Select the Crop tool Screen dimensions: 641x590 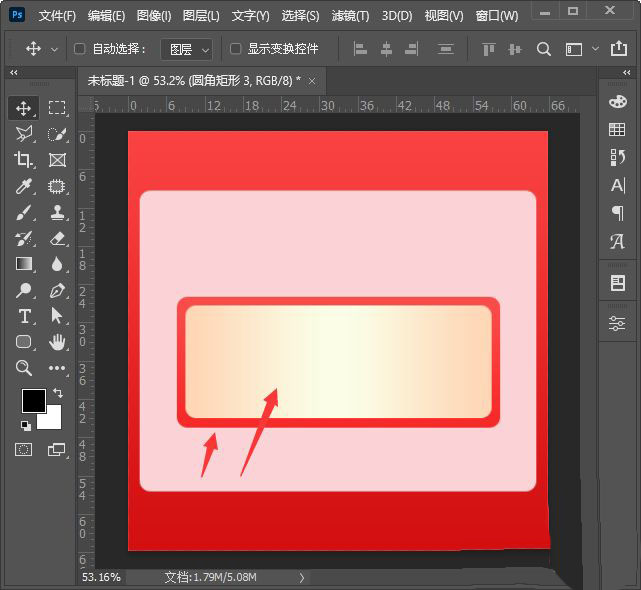click(x=23, y=159)
